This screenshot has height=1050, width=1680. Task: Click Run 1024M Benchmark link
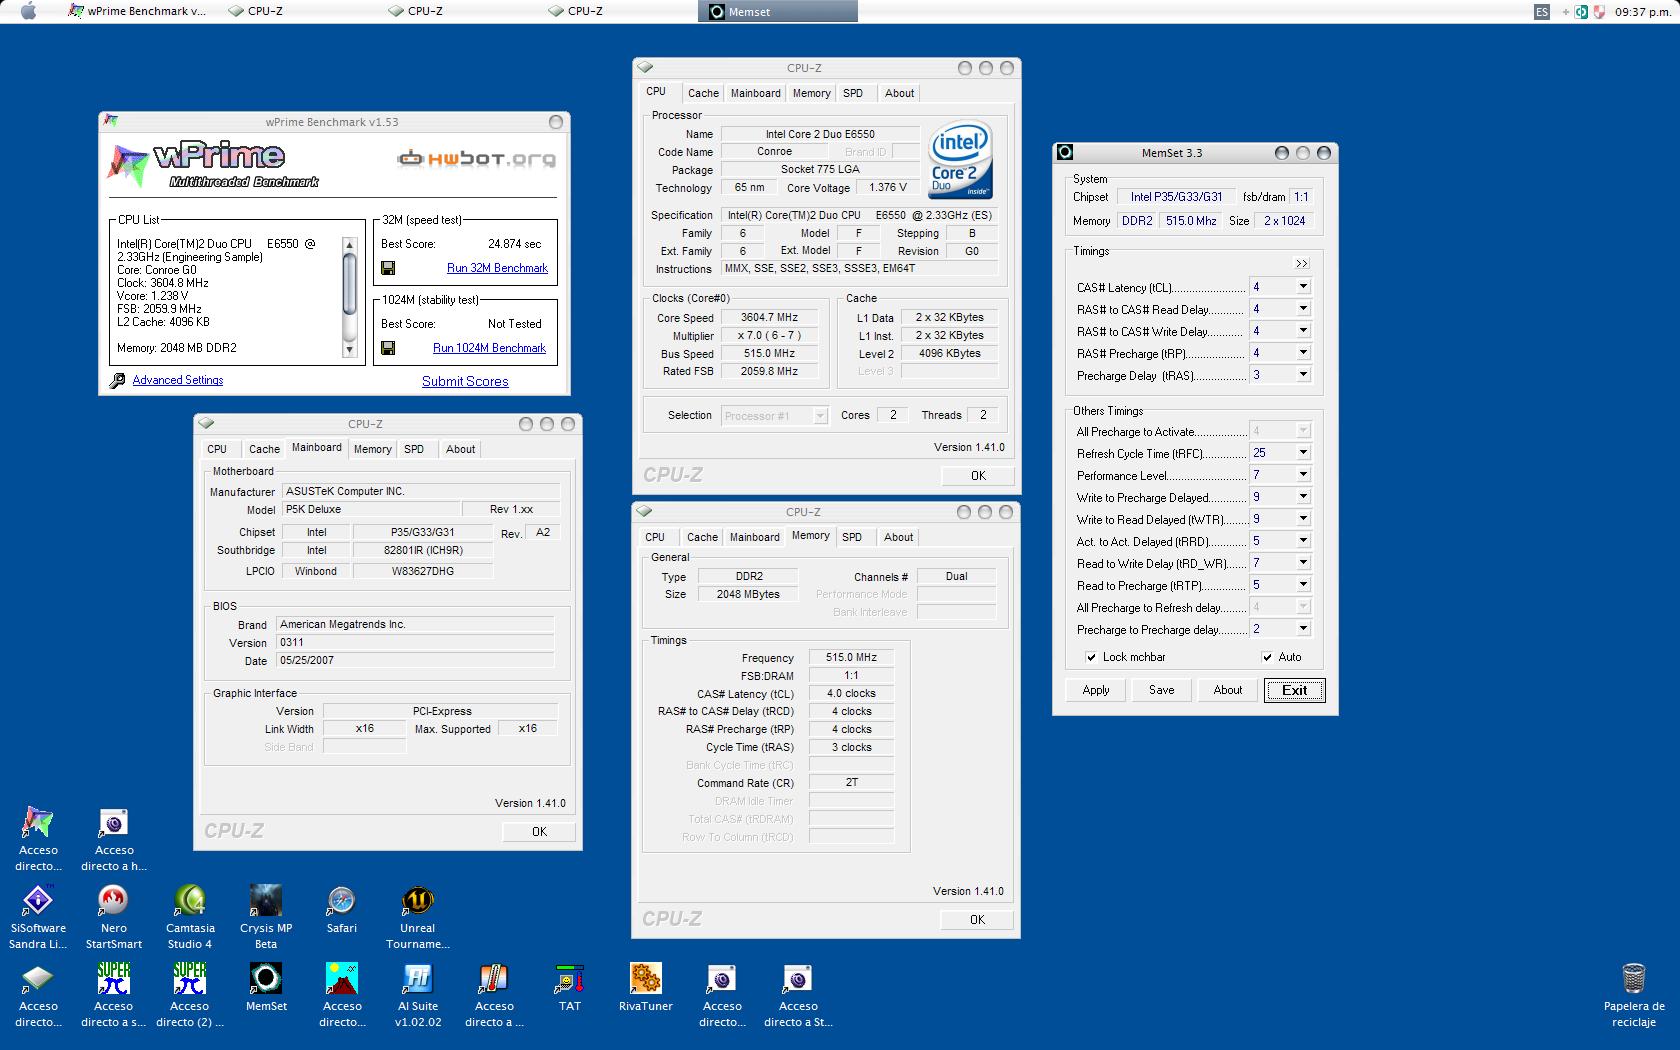coord(489,348)
